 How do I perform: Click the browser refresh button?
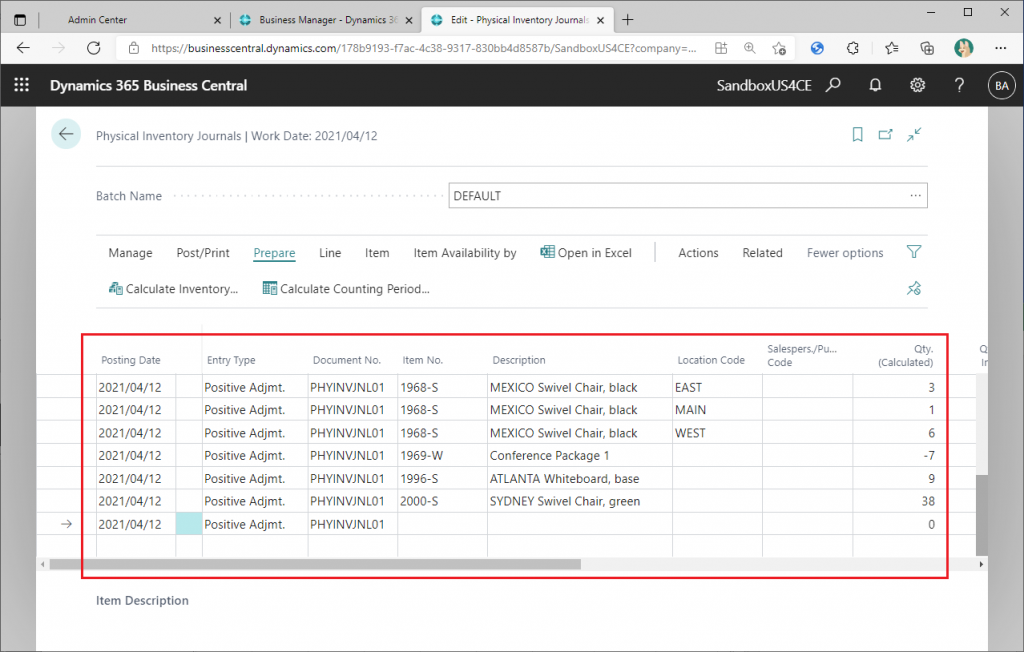click(x=93, y=48)
